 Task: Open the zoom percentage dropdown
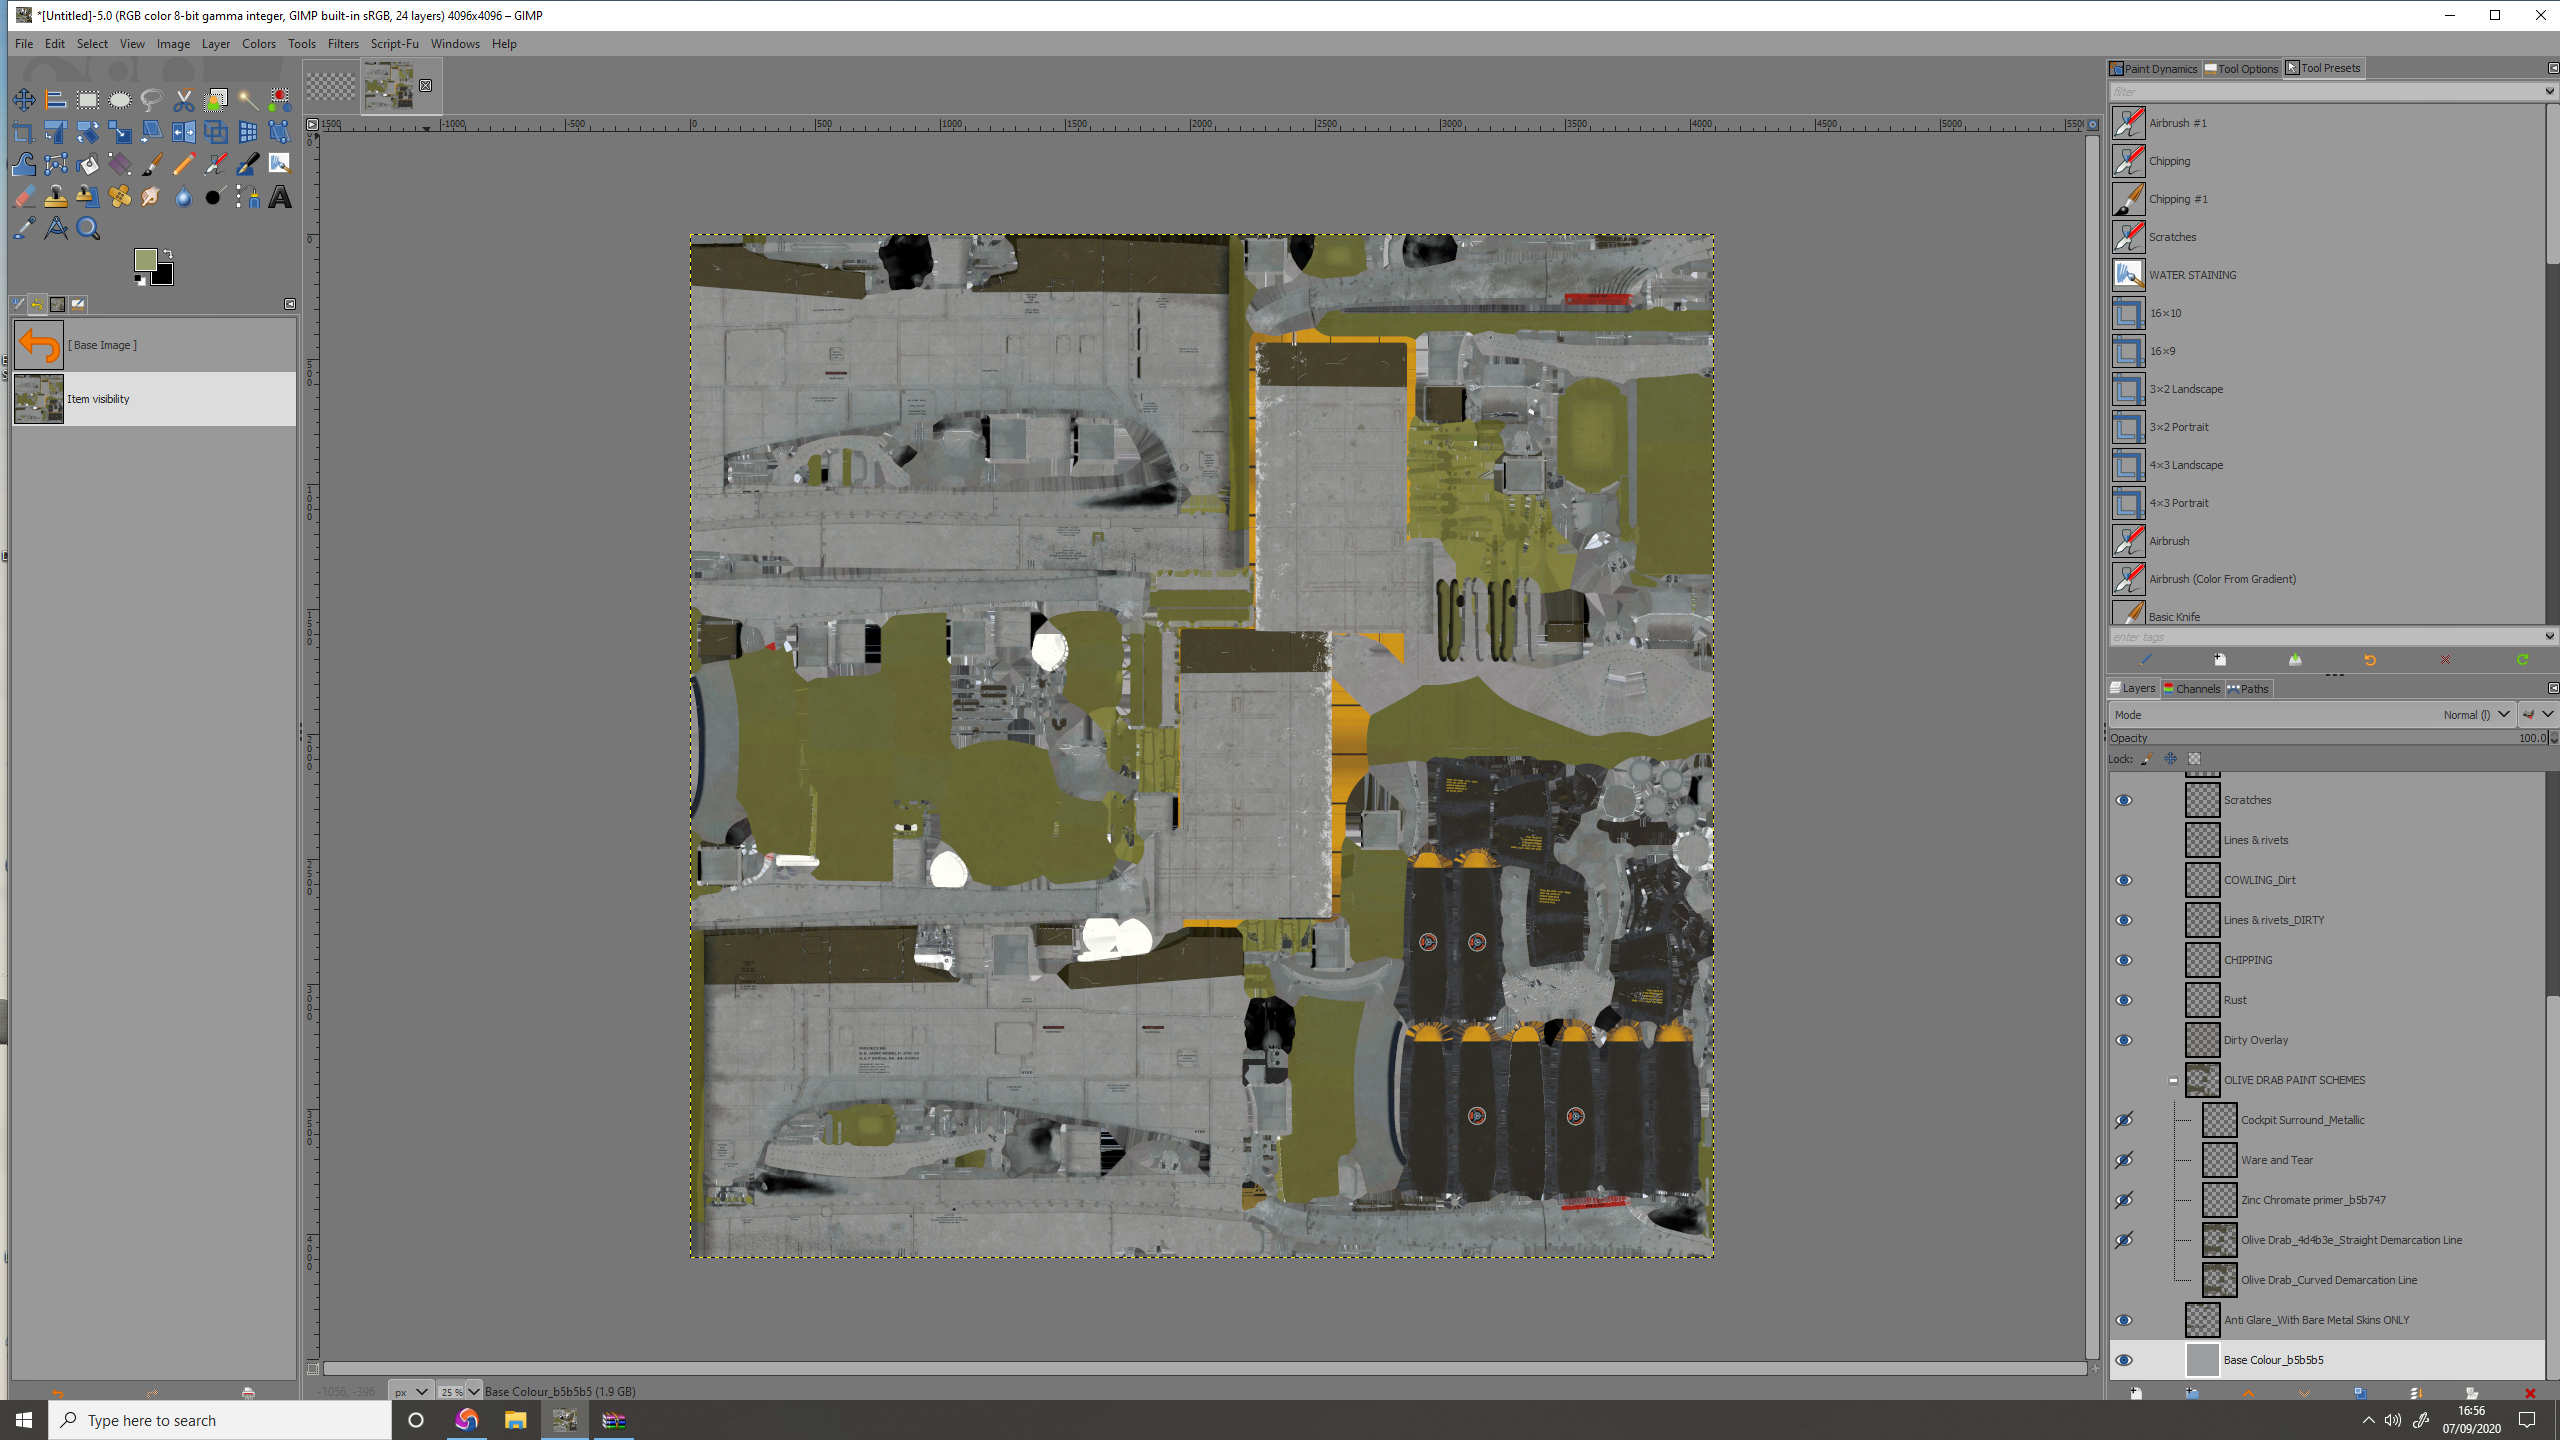pyautogui.click(x=473, y=1391)
